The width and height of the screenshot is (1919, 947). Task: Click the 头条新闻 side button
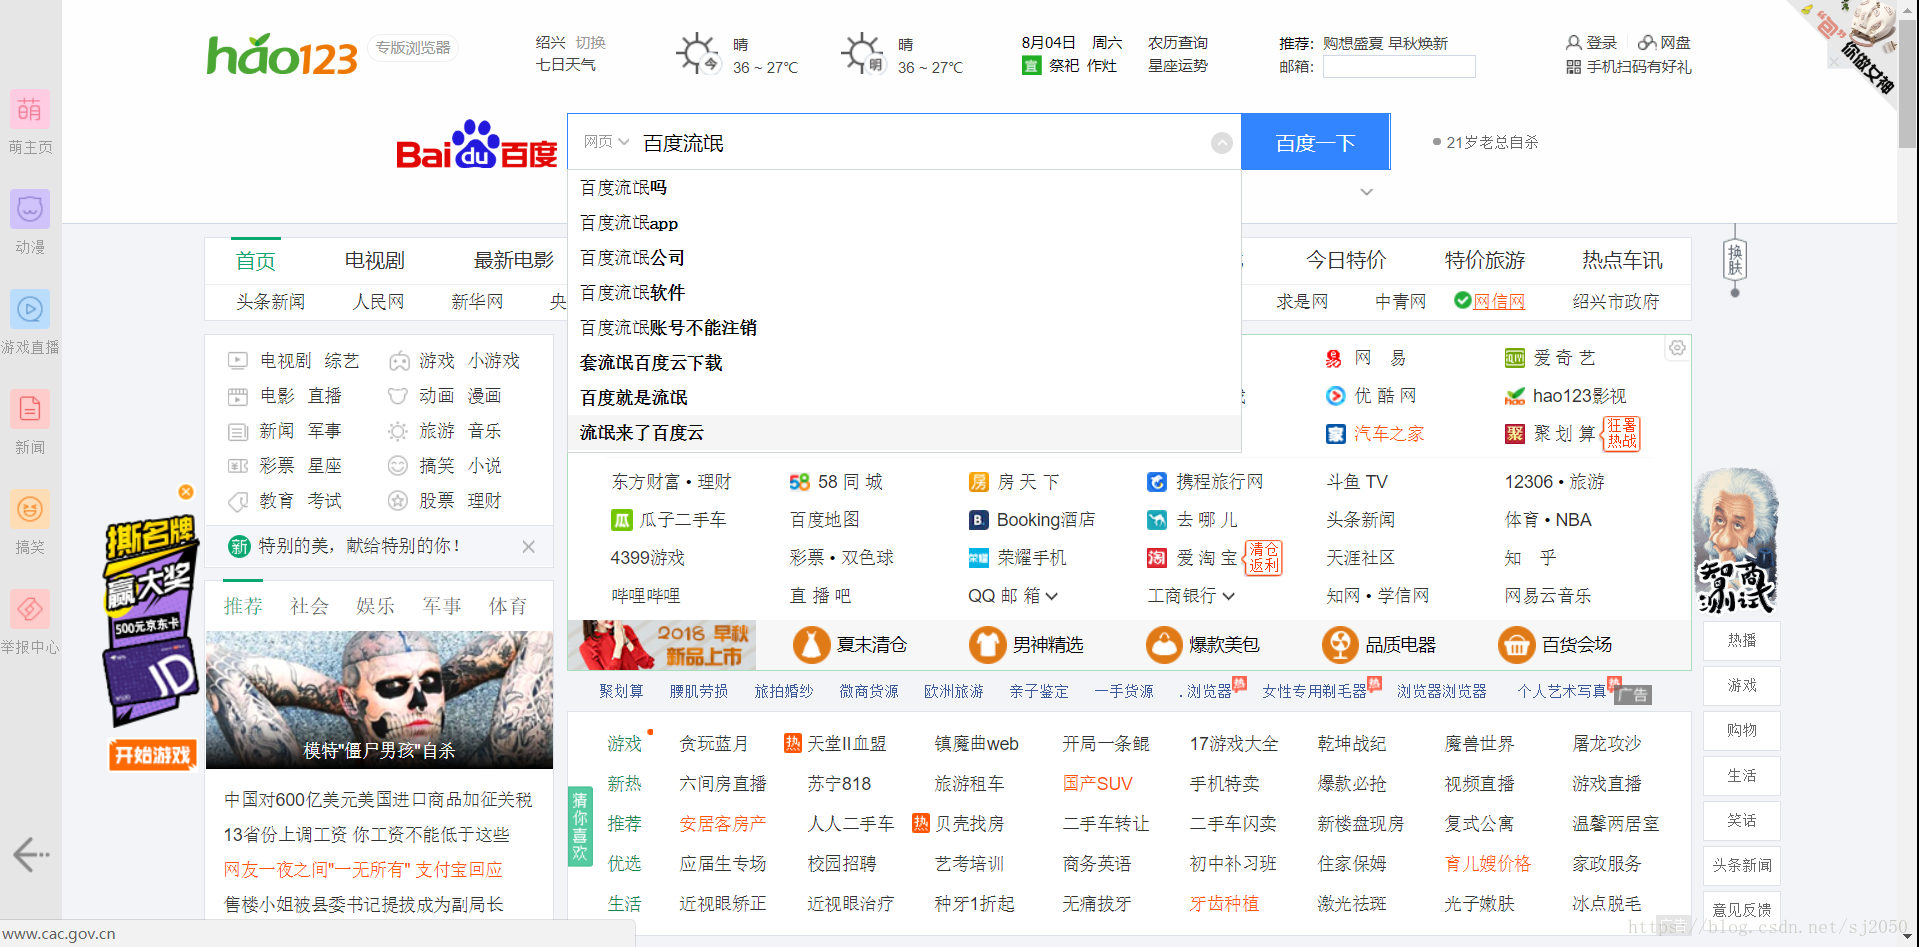pyautogui.click(x=1742, y=866)
